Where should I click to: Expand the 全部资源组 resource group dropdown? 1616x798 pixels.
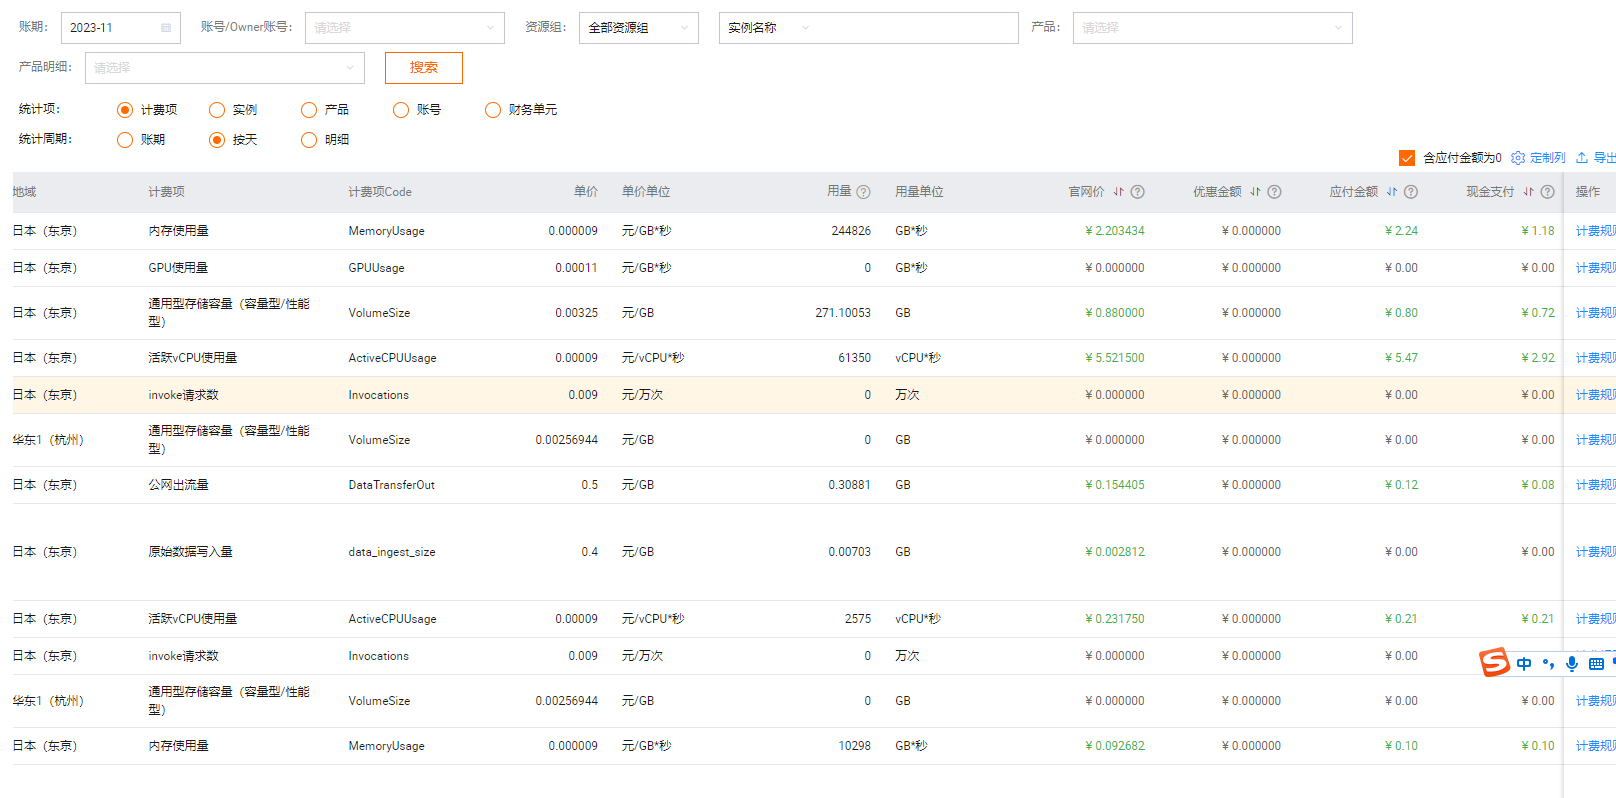click(x=638, y=28)
